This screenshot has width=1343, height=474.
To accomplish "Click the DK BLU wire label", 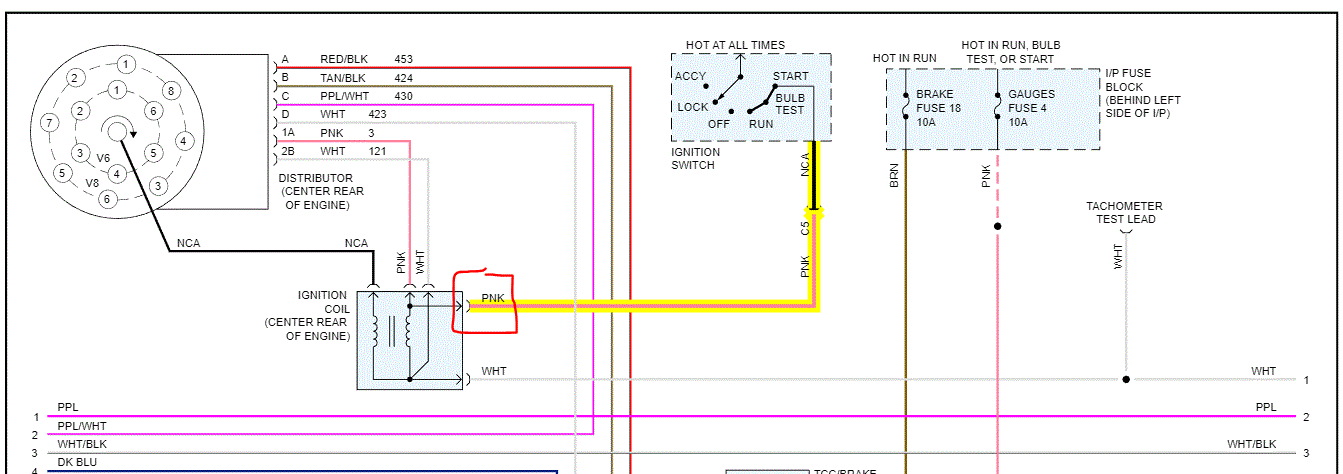I will [x=77, y=462].
